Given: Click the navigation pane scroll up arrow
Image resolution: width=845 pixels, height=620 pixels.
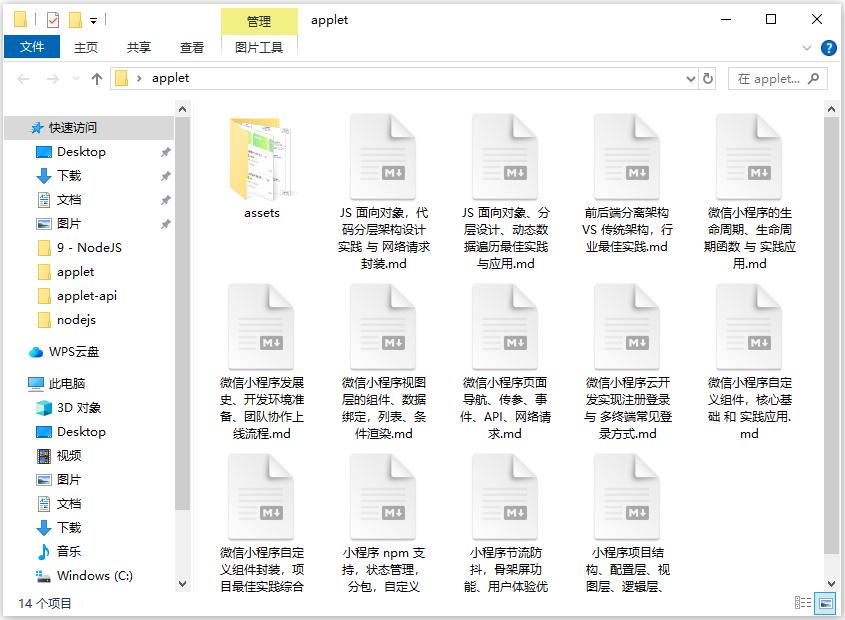Looking at the screenshot, I should pyautogui.click(x=183, y=109).
